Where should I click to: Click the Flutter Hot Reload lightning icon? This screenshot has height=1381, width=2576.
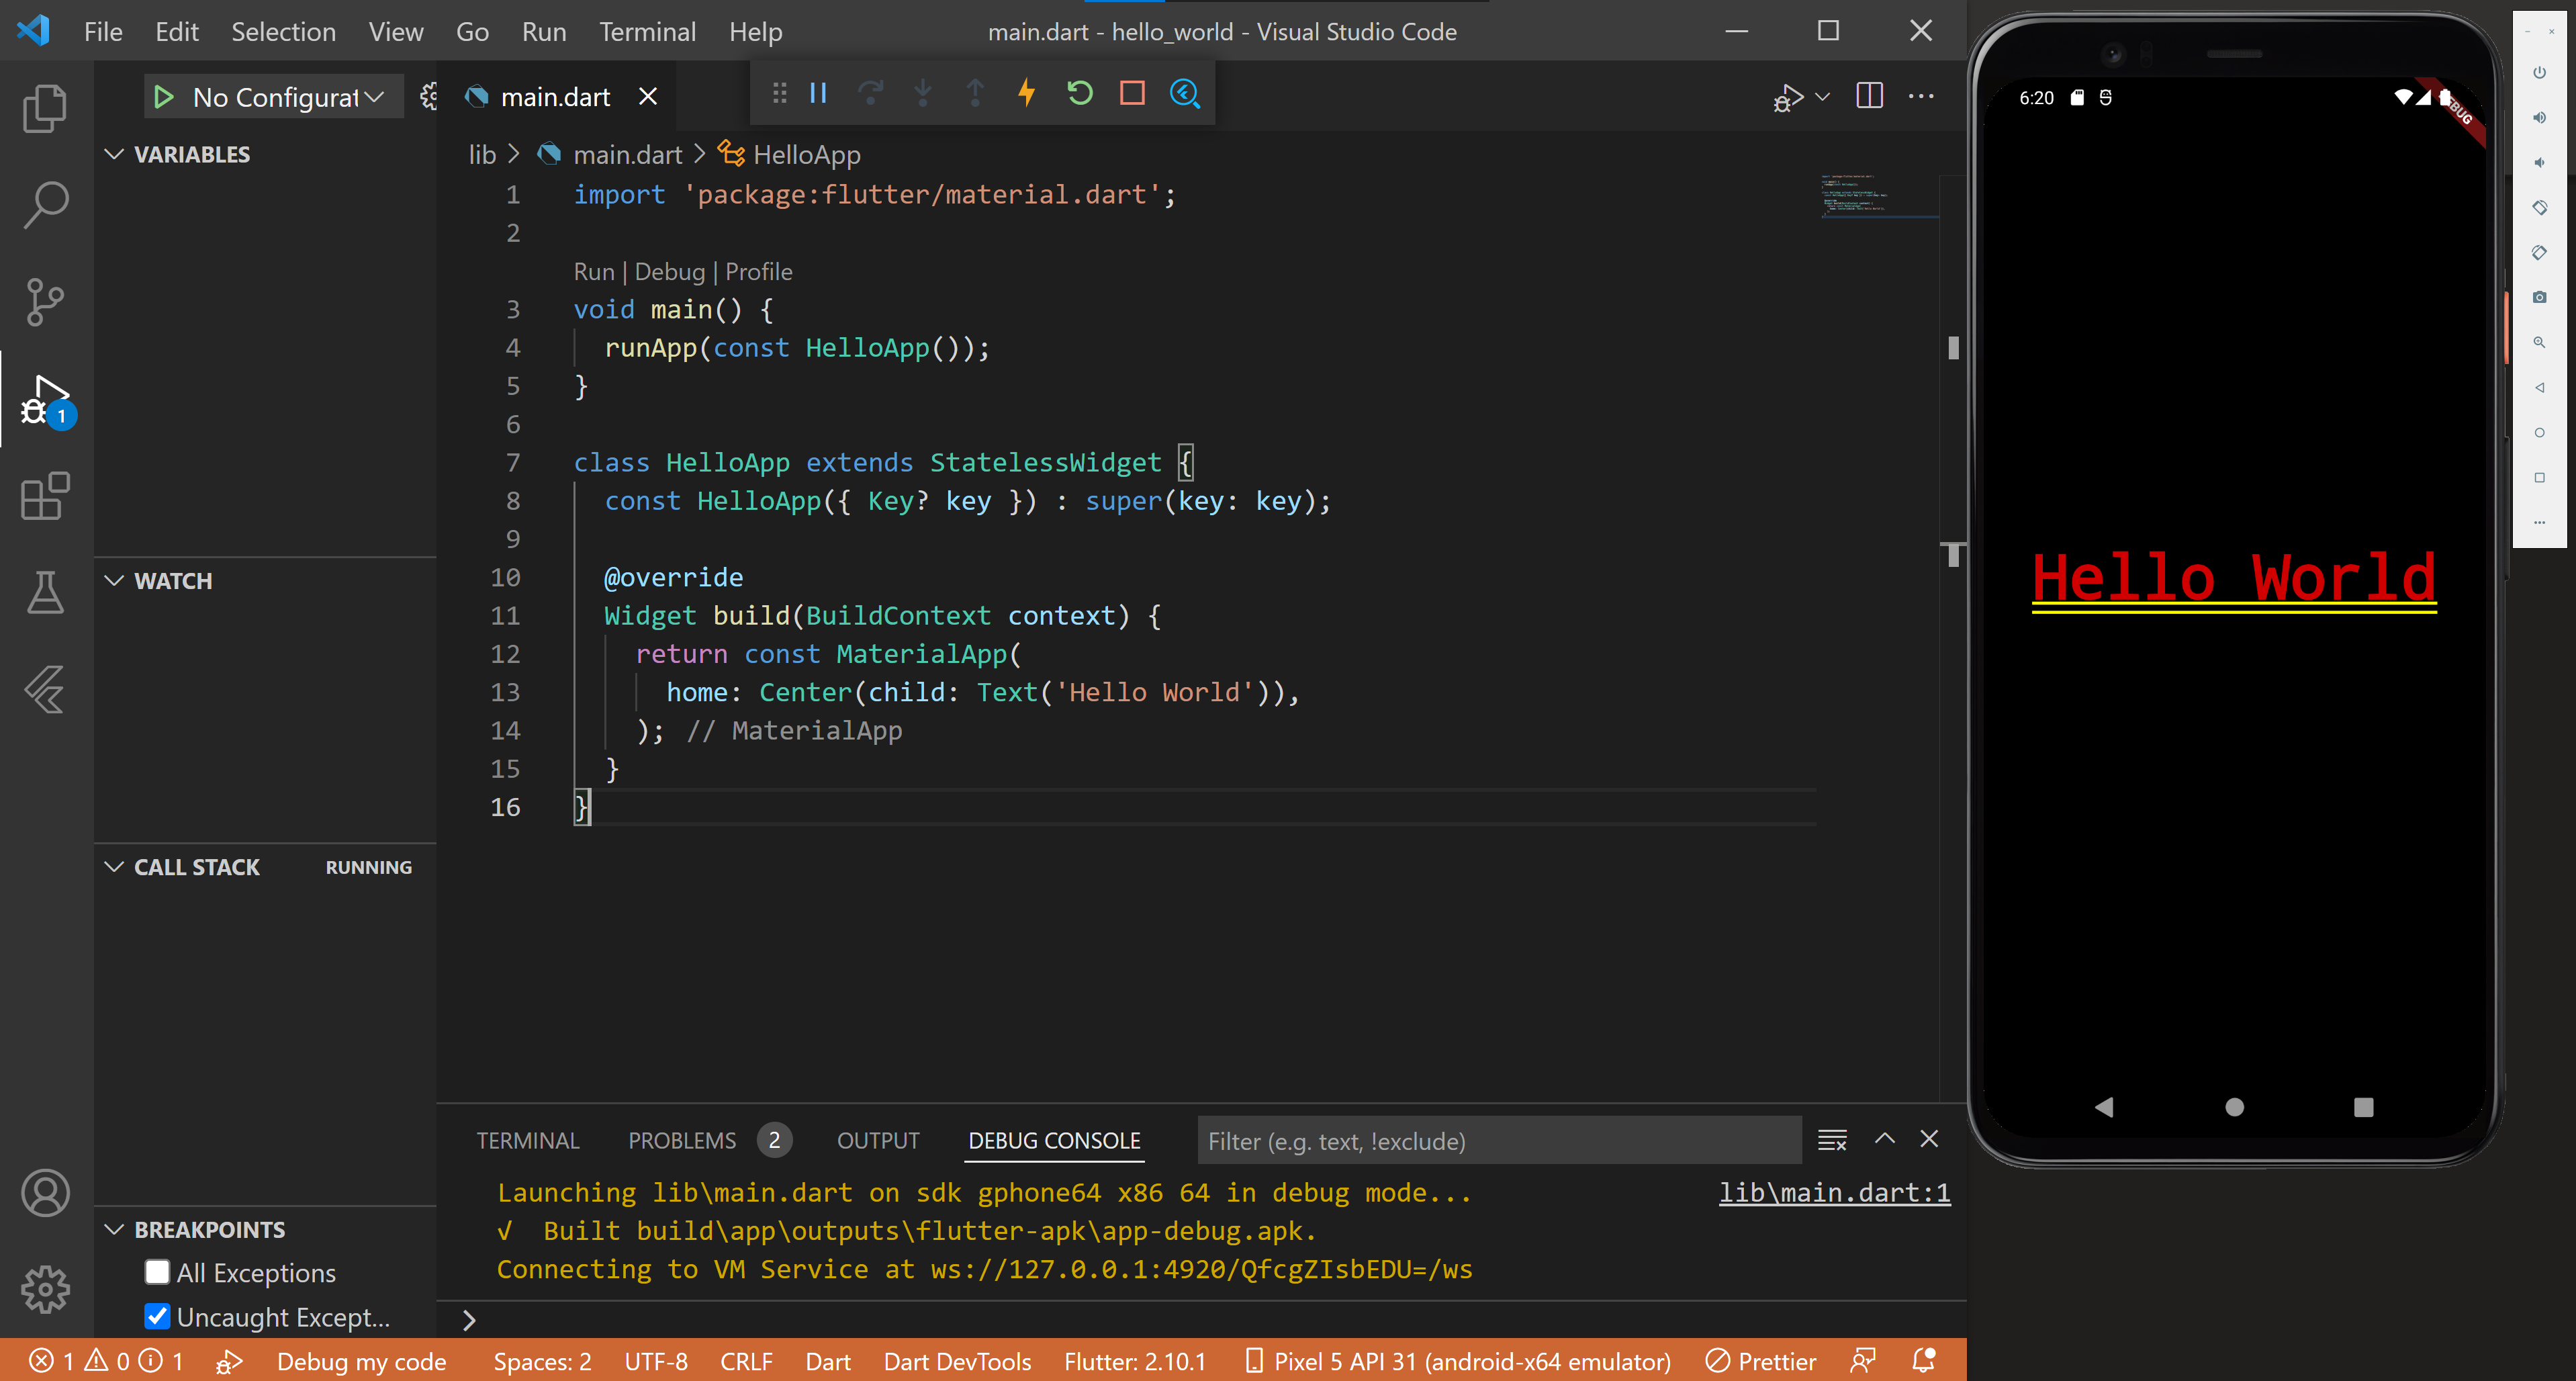[1026, 94]
